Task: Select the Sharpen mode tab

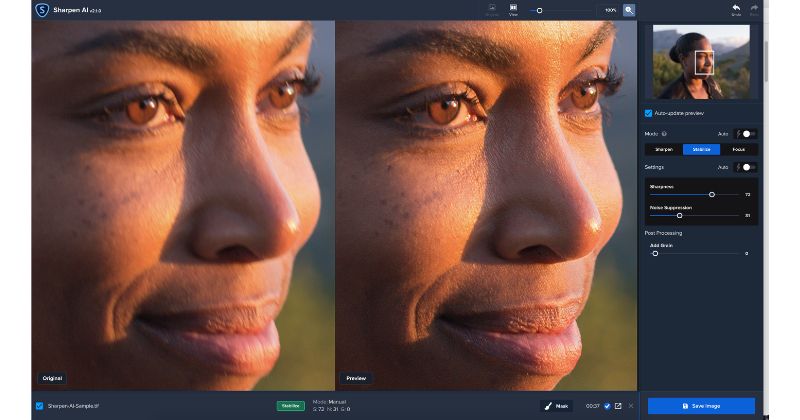Action: 664,150
